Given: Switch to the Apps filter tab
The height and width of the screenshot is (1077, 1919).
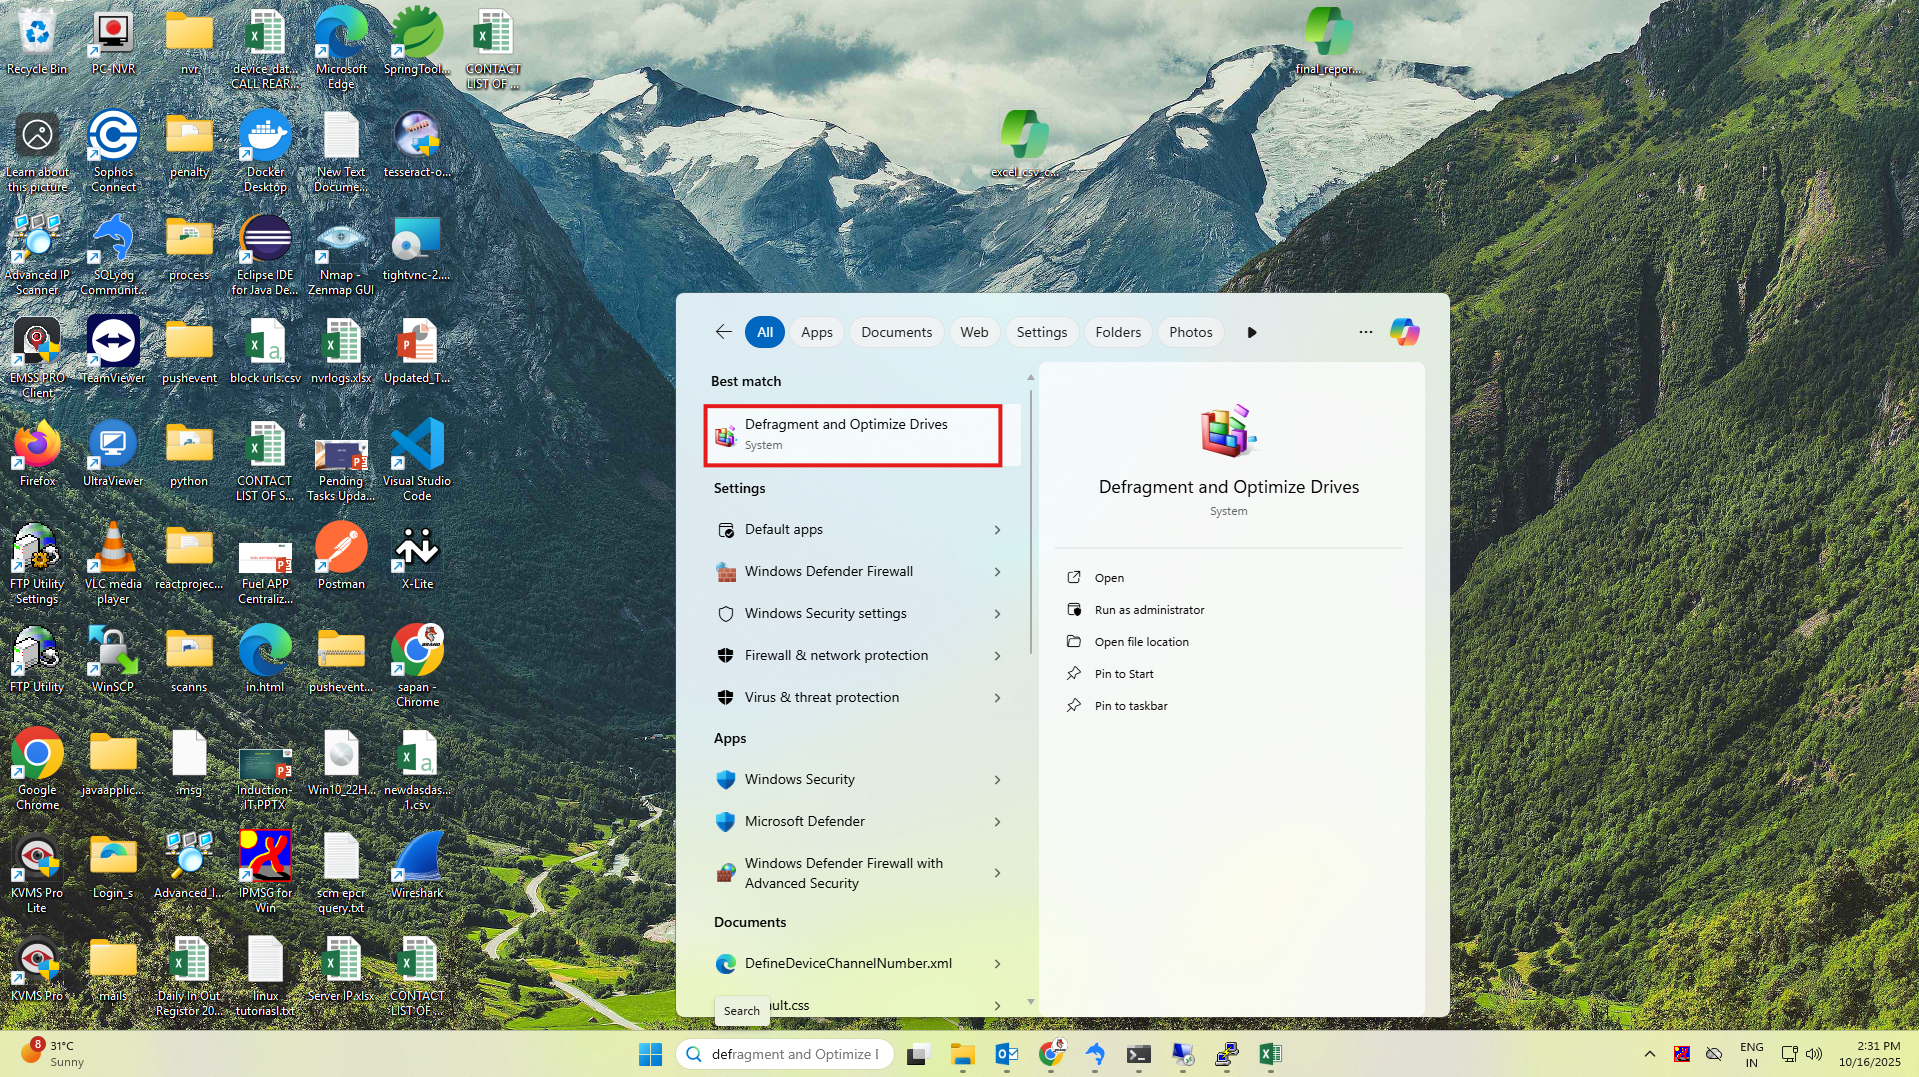Looking at the screenshot, I should click(816, 332).
